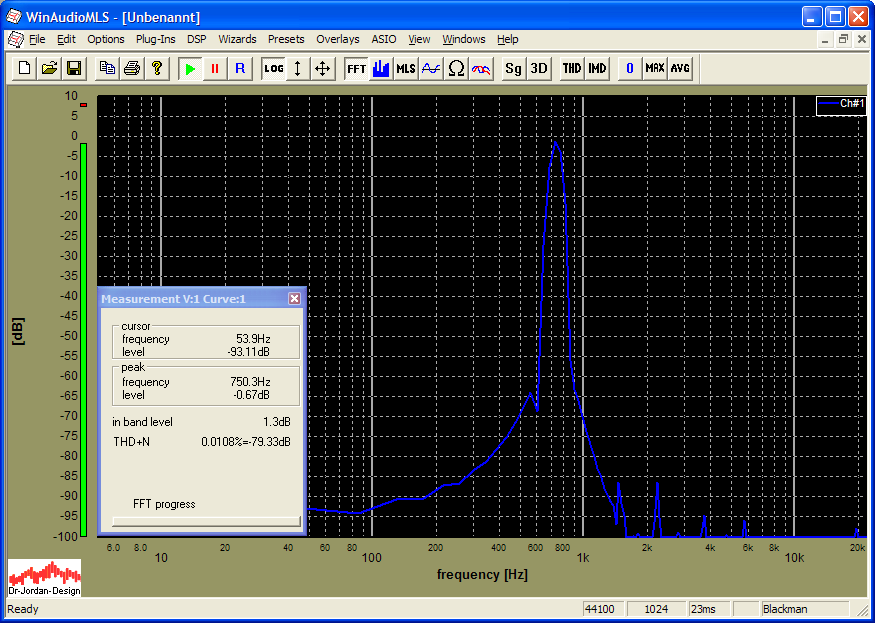Pause measurement with the red pause button
The height and width of the screenshot is (623, 875).
pyautogui.click(x=214, y=68)
